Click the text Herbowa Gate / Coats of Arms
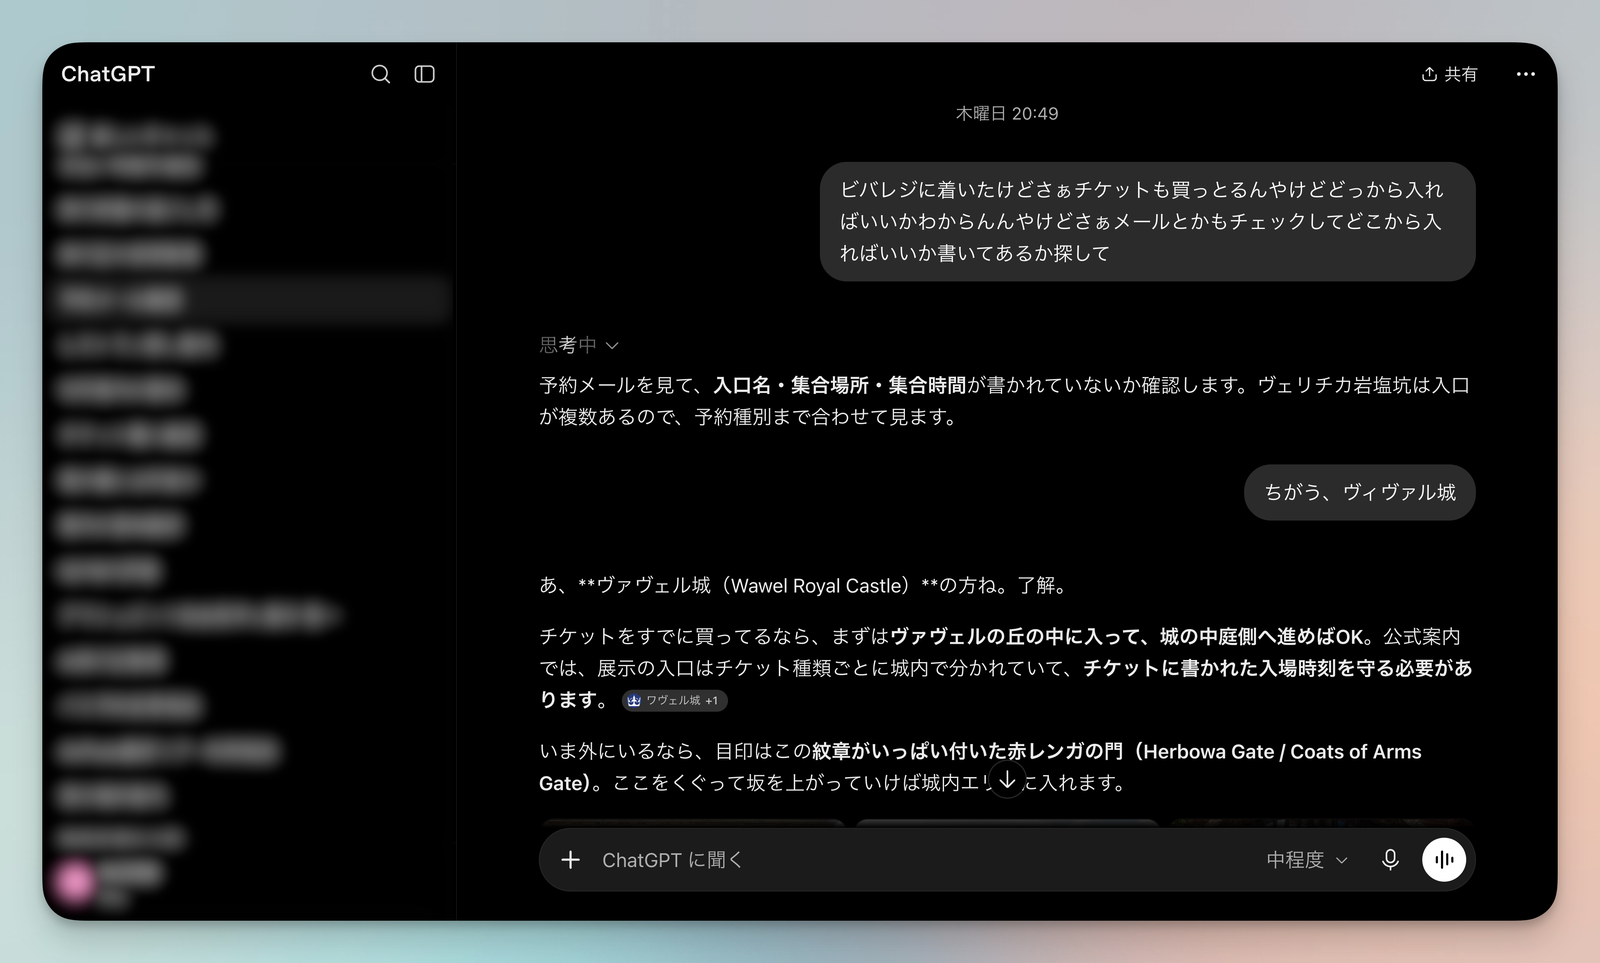1600x963 pixels. click(x=1282, y=752)
